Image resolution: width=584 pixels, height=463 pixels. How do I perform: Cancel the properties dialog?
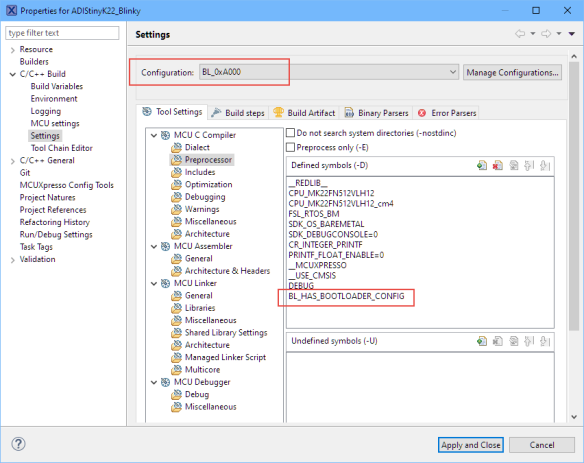(542, 445)
